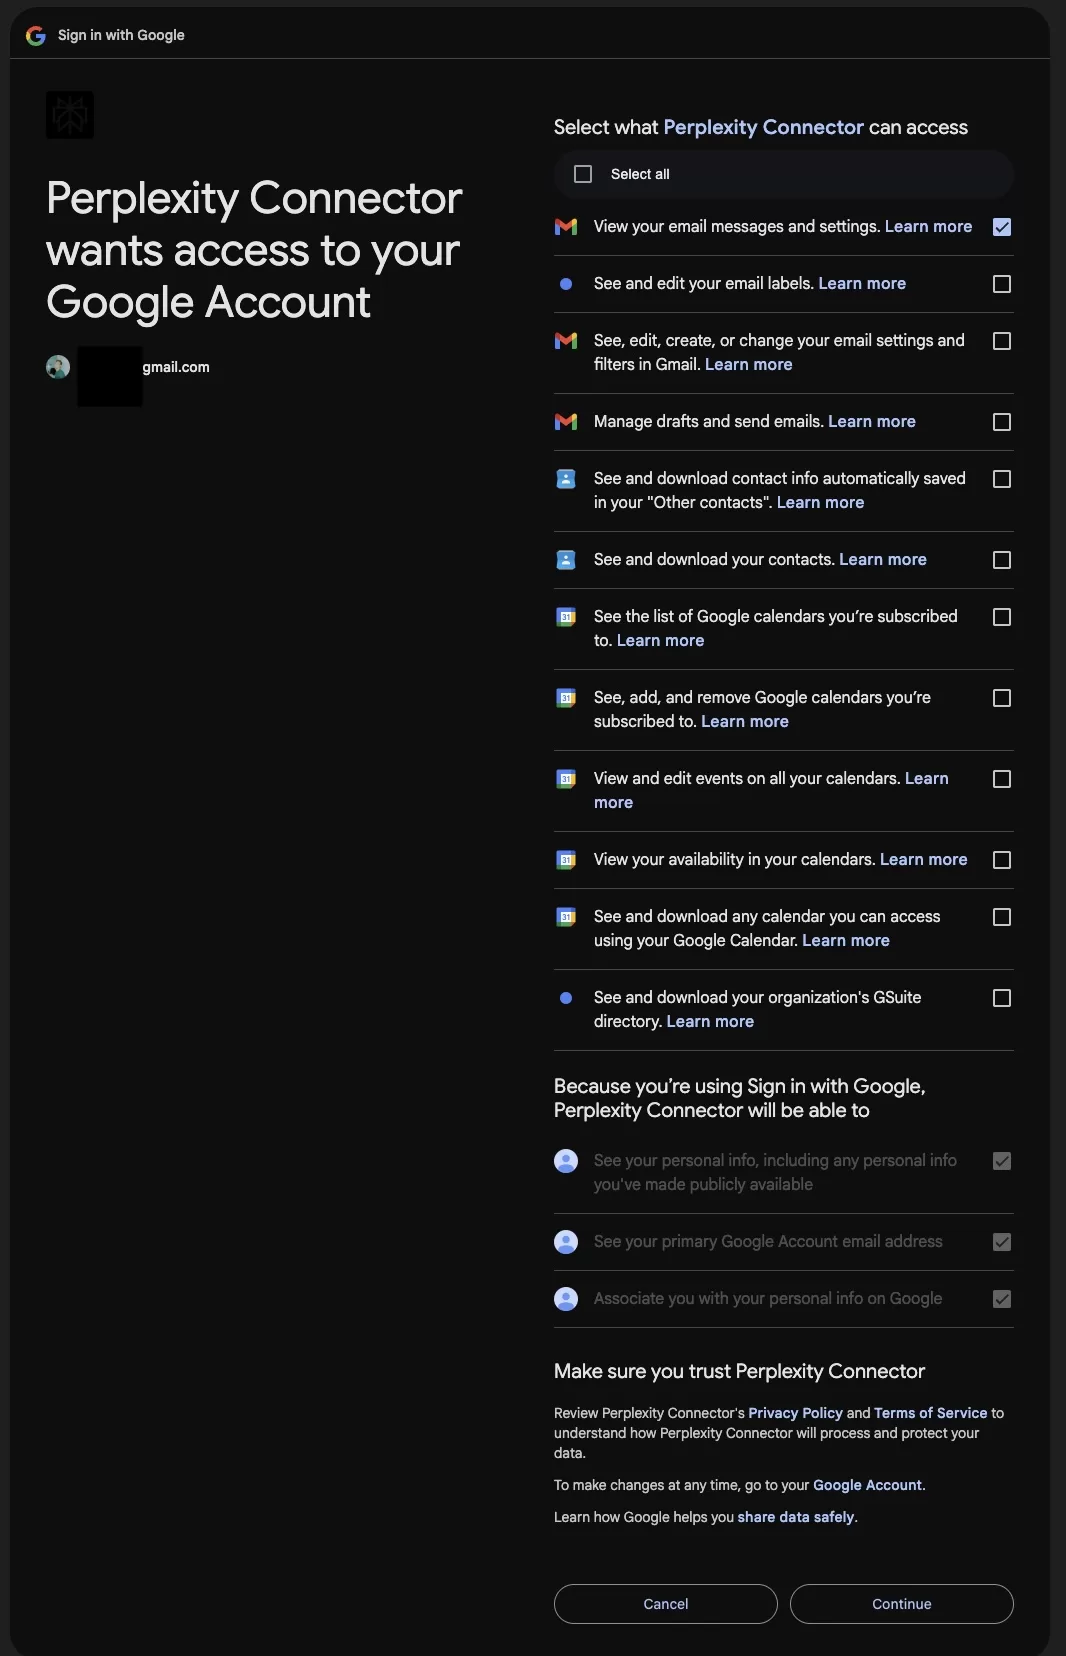Click contacts icon beside 'See and download your contacts'
Screen dimensions: 1066x1656
pyautogui.click(x=566, y=560)
